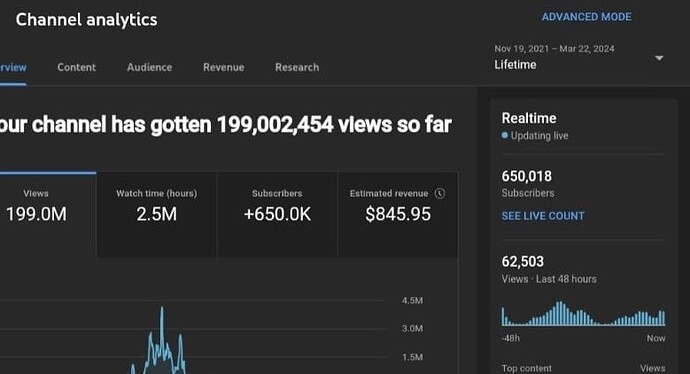The width and height of the screenshot is (690, 374).
Task: Go to the Revenue tab
Action: point(224,67)
